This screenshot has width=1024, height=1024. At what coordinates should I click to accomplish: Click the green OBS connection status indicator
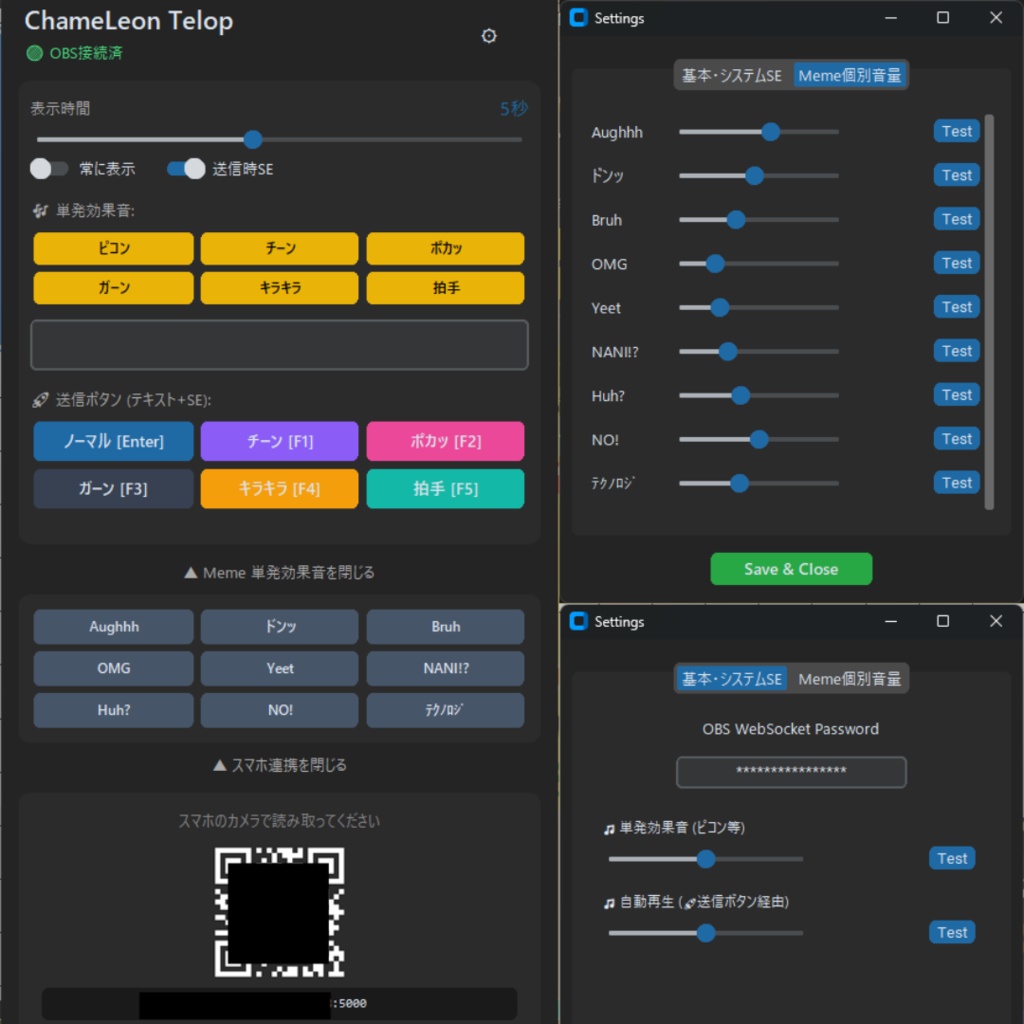35,53
